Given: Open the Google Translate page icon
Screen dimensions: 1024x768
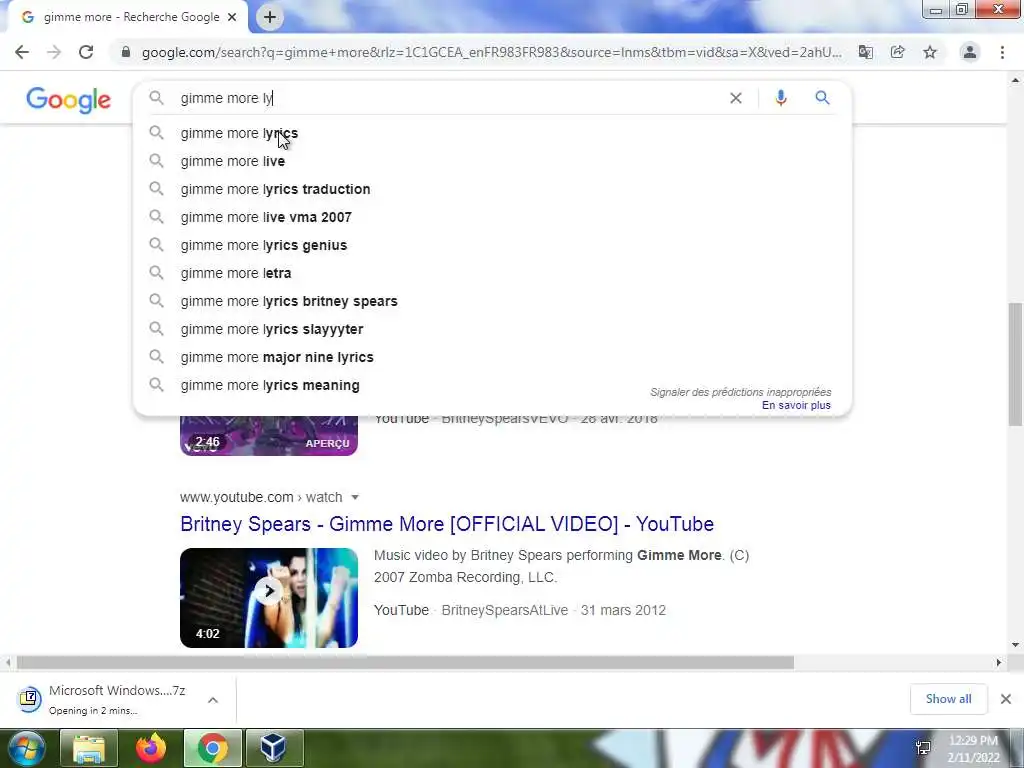Looking at the screenshot, I should point(866,52).
